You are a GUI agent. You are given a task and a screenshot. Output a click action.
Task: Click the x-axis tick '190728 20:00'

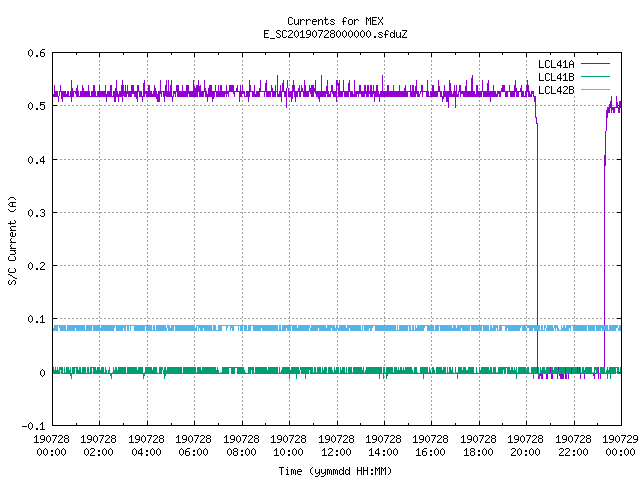coord(525,446)
